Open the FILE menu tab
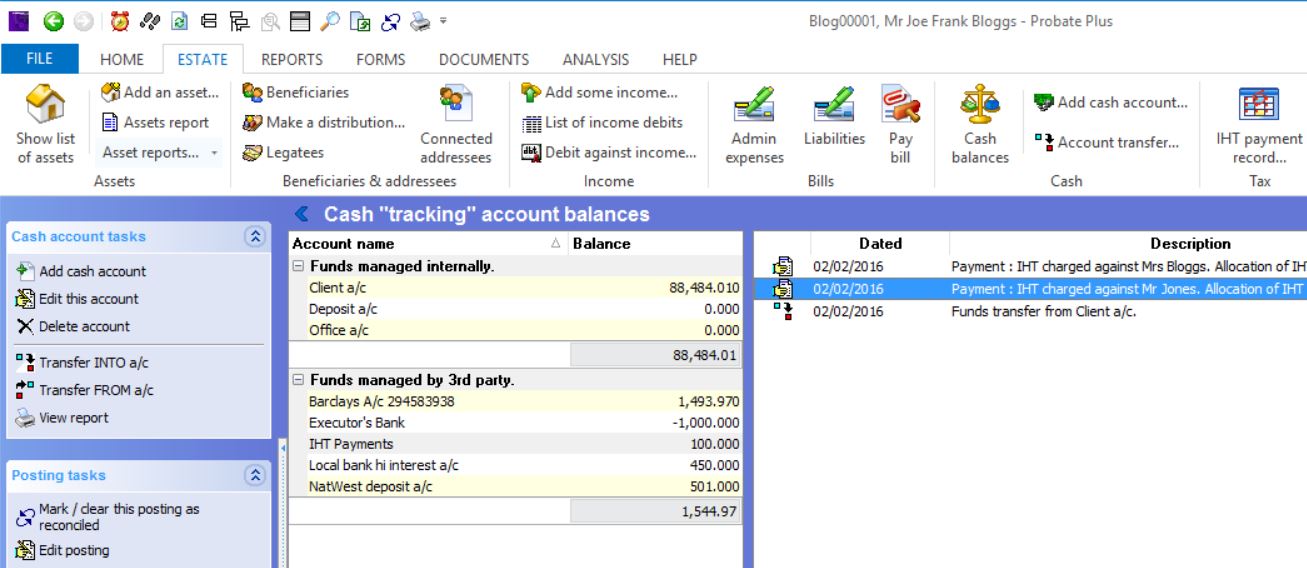Image resolution: width=1307 pixels, height=568 pixels. pos(39,59)
